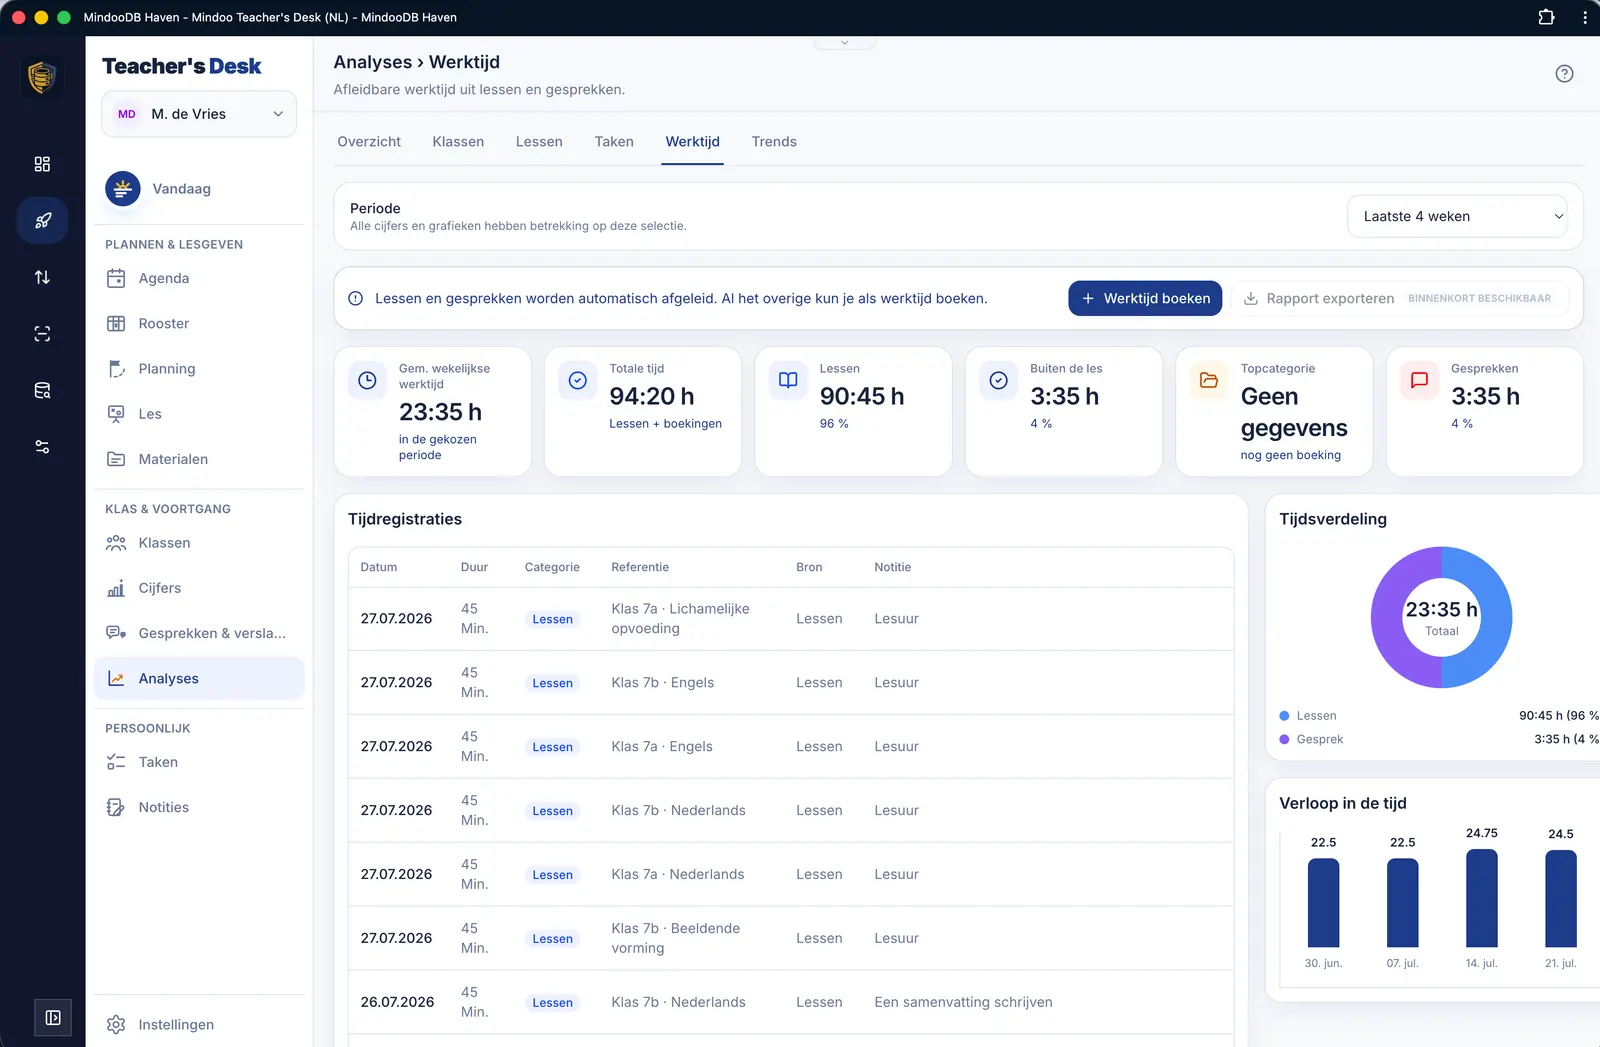The width and height of the screenshot is (1600, 1047).
Task: Open the dashboard grid icon in rail
Action: click(x=42, y=164)
